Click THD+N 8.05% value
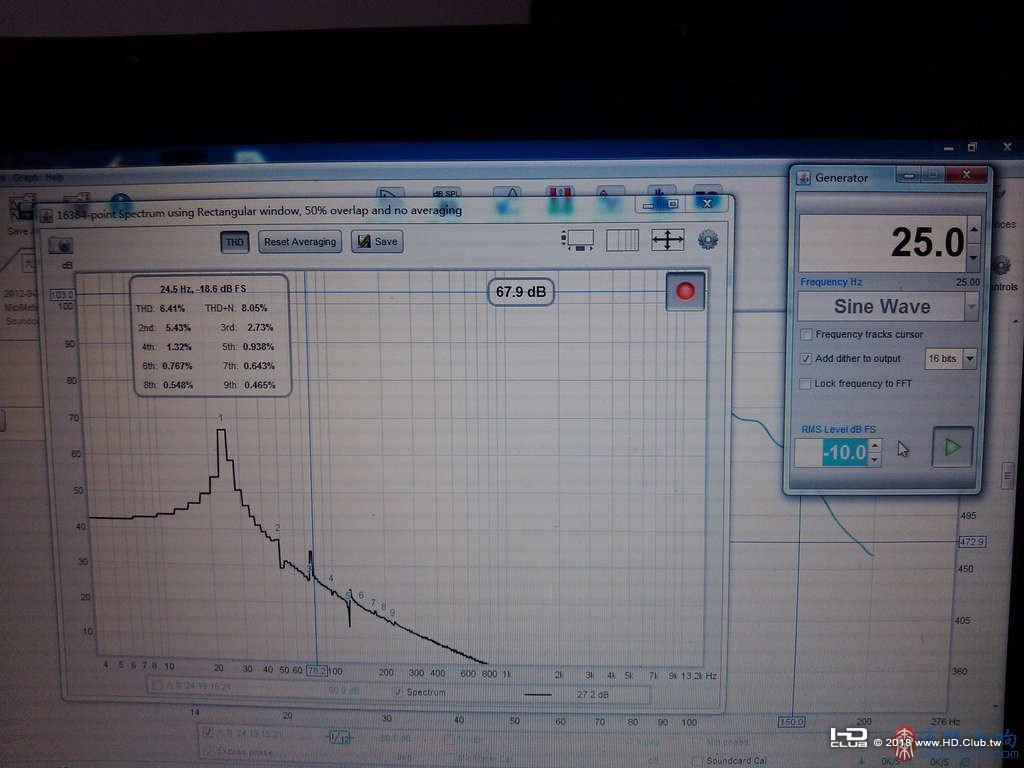This screenshot has width=1024, height=768. click(255, 308)
